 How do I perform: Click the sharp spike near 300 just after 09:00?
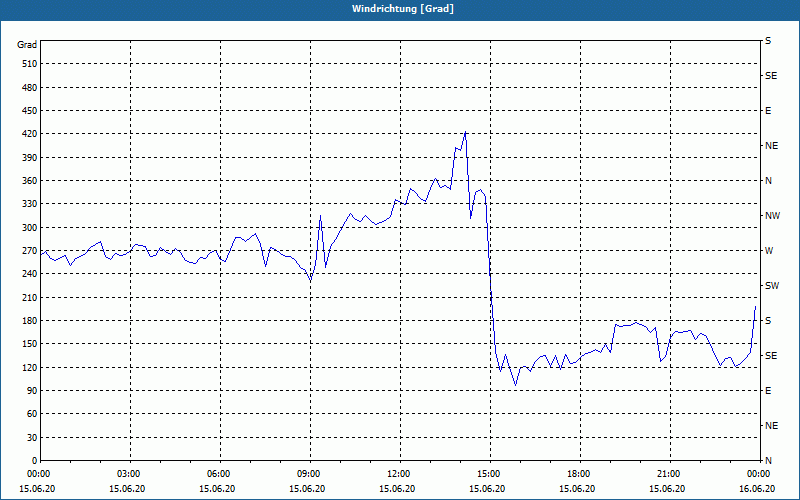point(320,216)
